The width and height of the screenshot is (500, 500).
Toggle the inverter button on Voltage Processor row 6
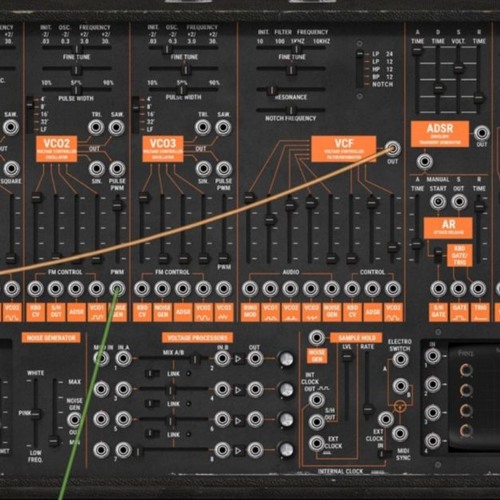[x=238, y=420]
